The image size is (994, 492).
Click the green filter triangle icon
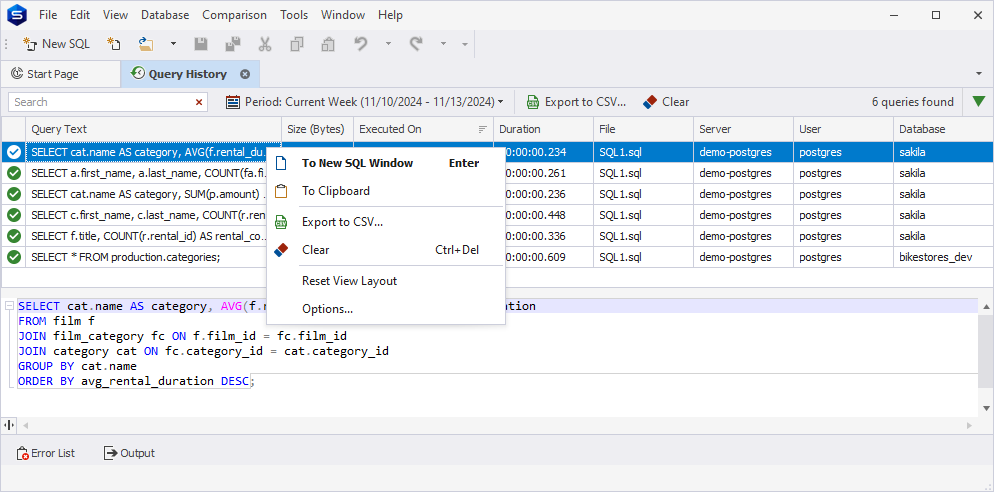point(979,101)
